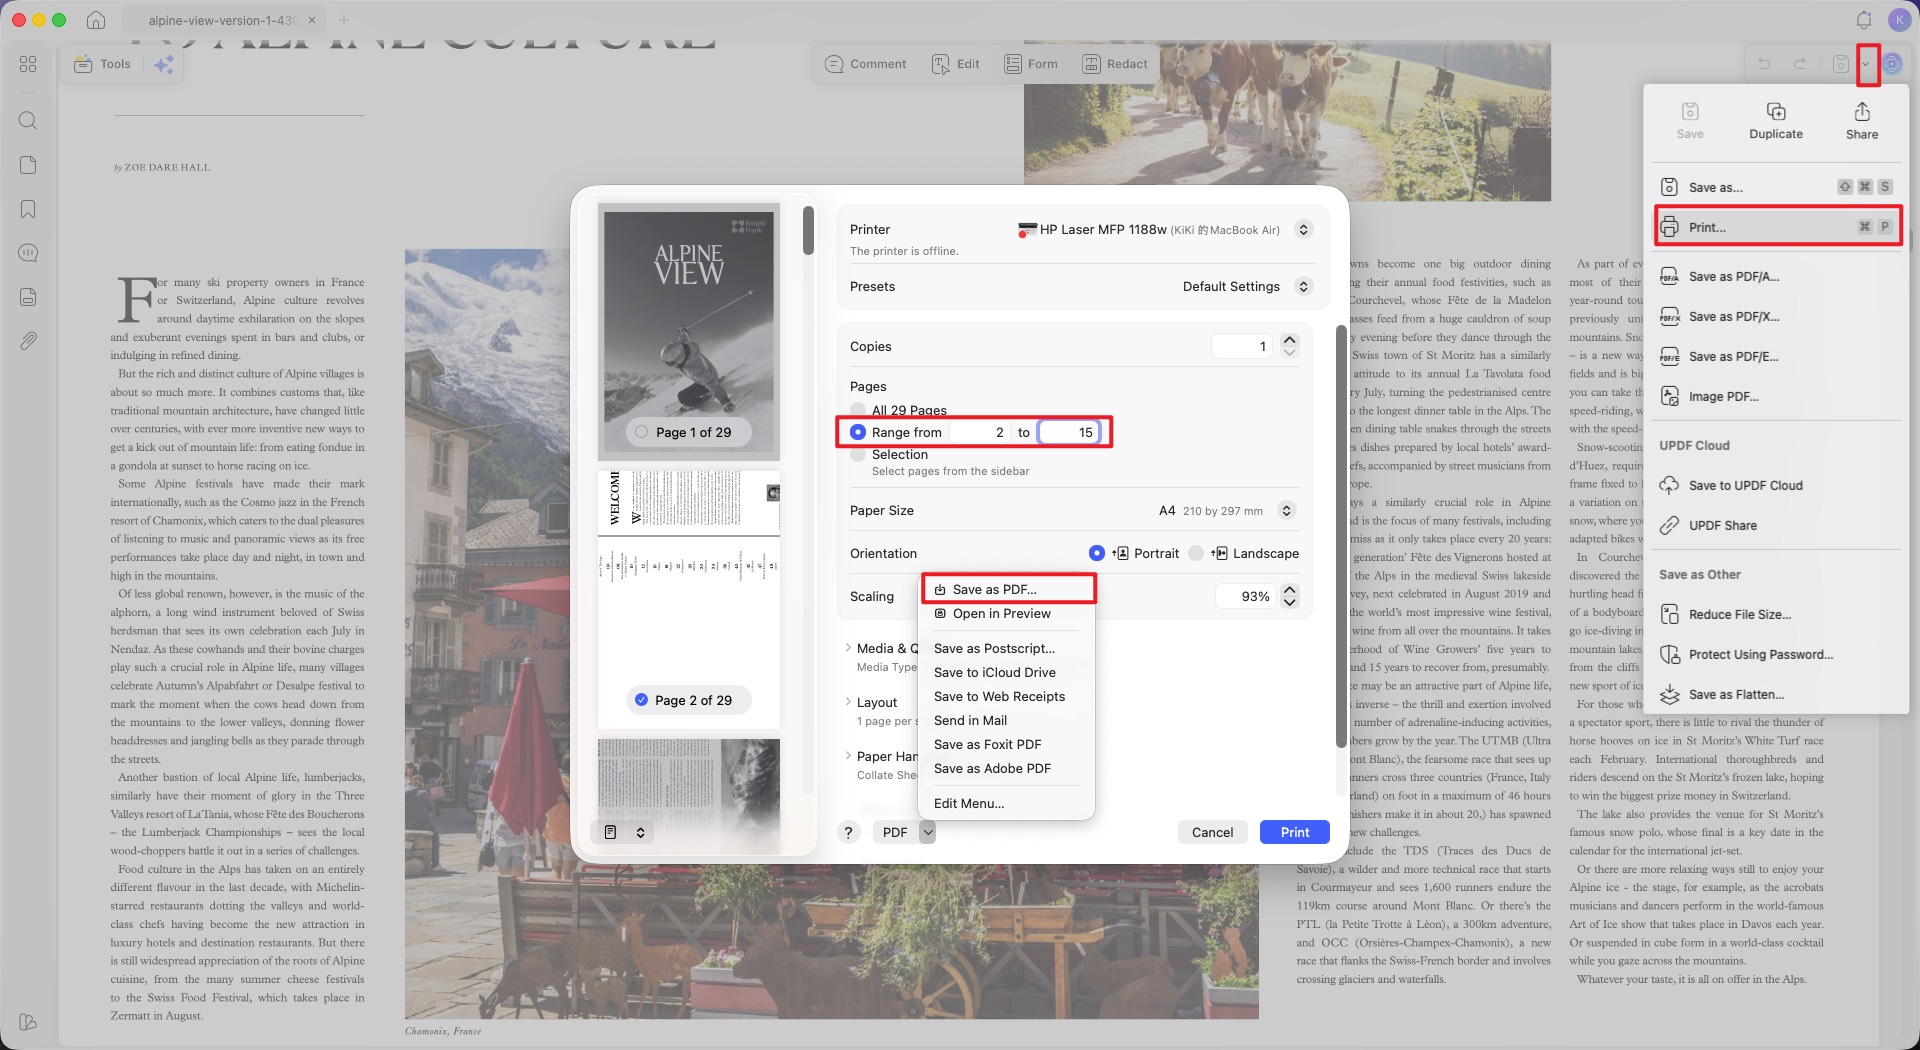The image size is (1920, 1050).
Task: Click the undo arrow icon
Action: [1764, 64]
